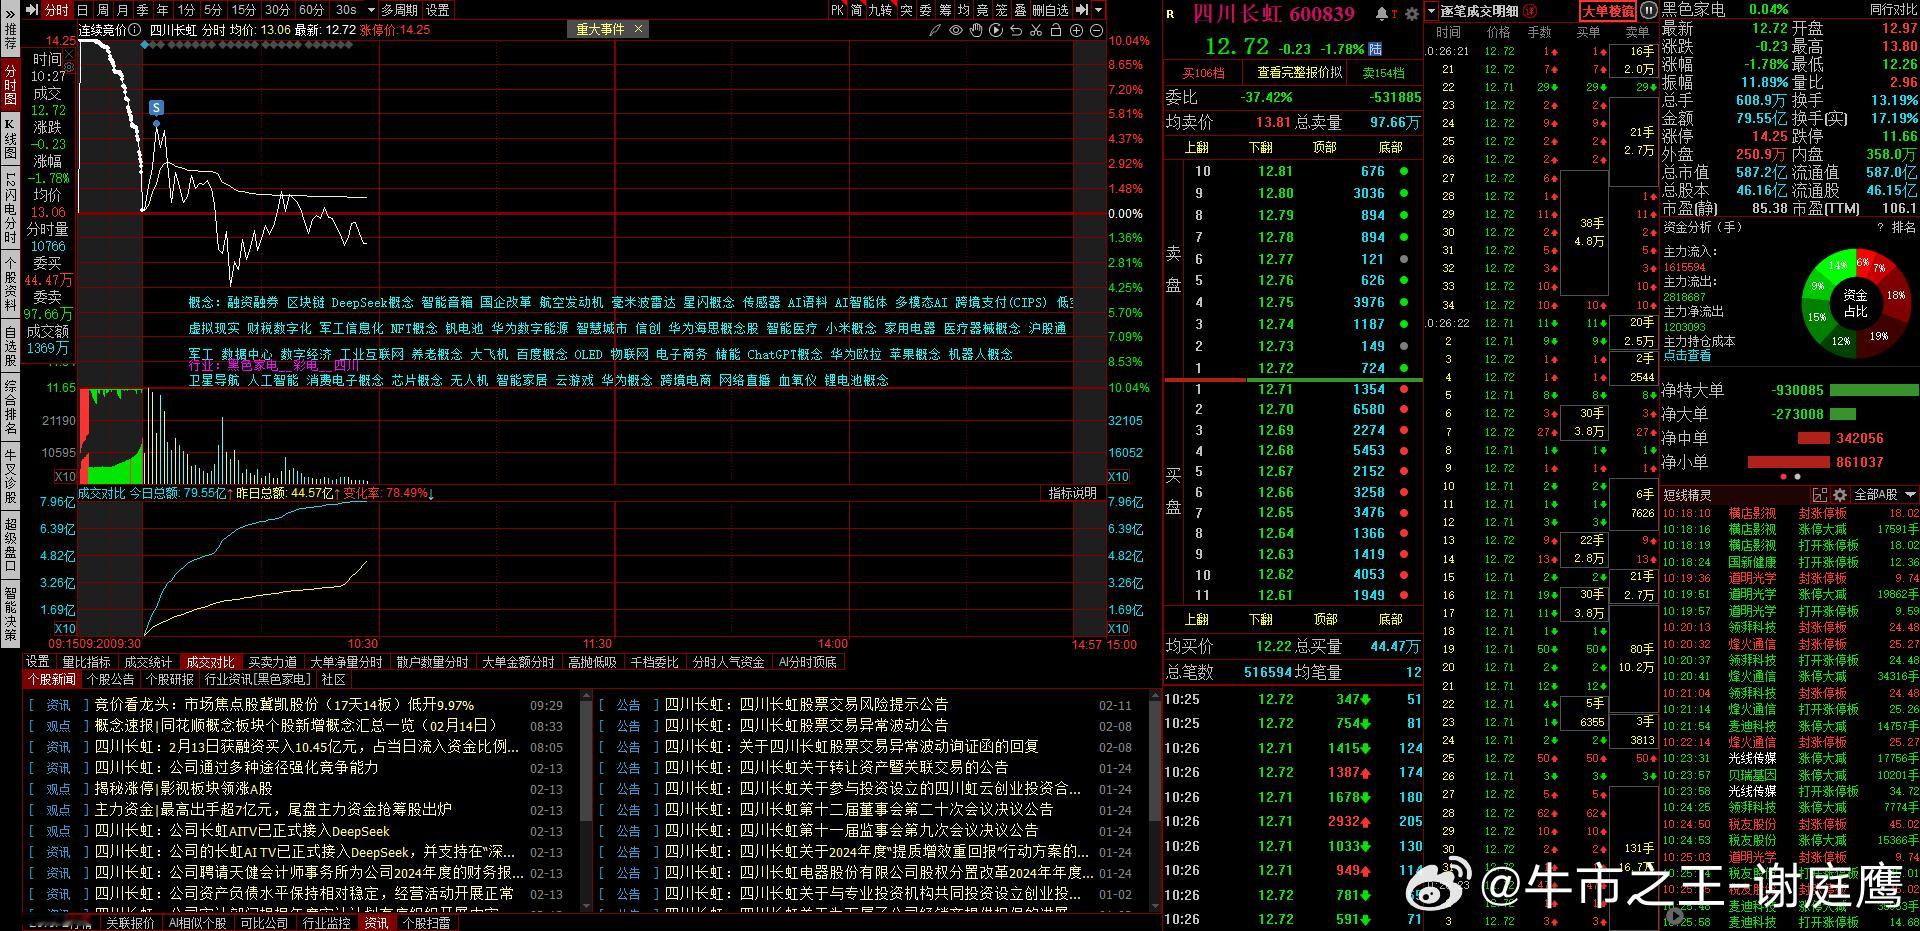Click the S signal marker on the chart
Screen dimensions: 1920x931
(x=156, y=107)
